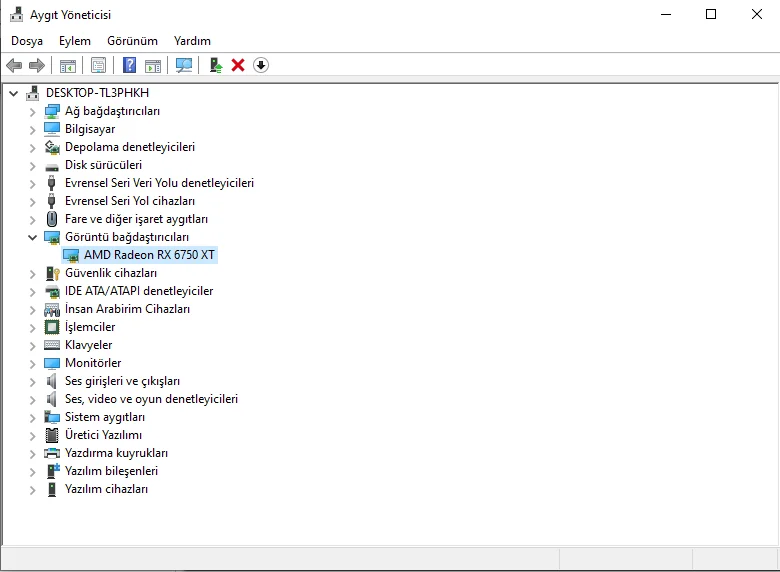Click the Üretici Yazılımı chip icon
Image resolution: width=780 pixels, height=572 pixels.
tap(52, 435)
